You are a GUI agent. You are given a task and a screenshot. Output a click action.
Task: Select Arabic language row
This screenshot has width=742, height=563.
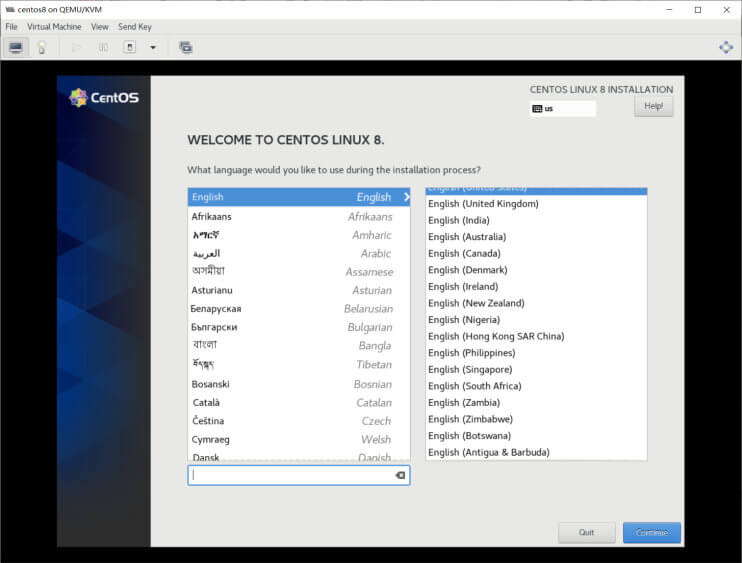[x=299, y=254]
